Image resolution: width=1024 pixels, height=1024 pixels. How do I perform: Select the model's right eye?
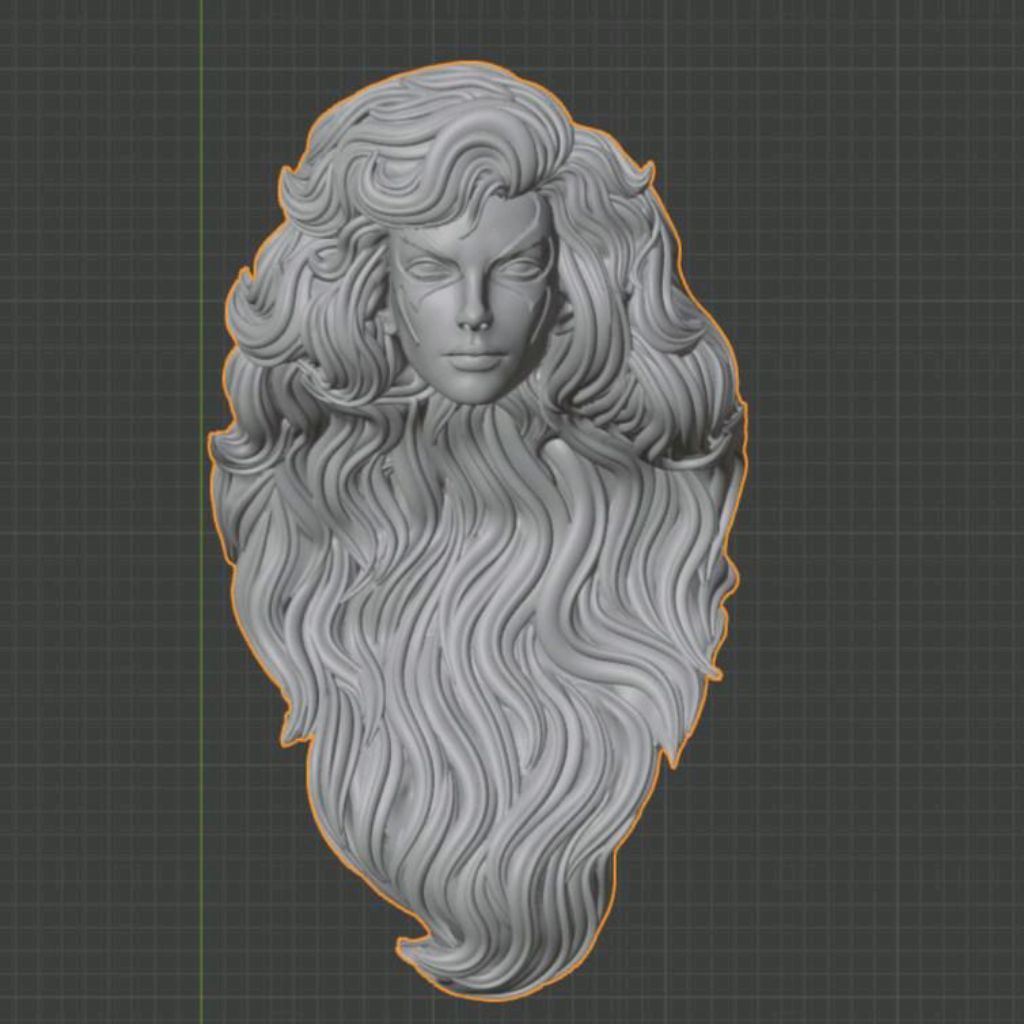(x=430, y=268)
